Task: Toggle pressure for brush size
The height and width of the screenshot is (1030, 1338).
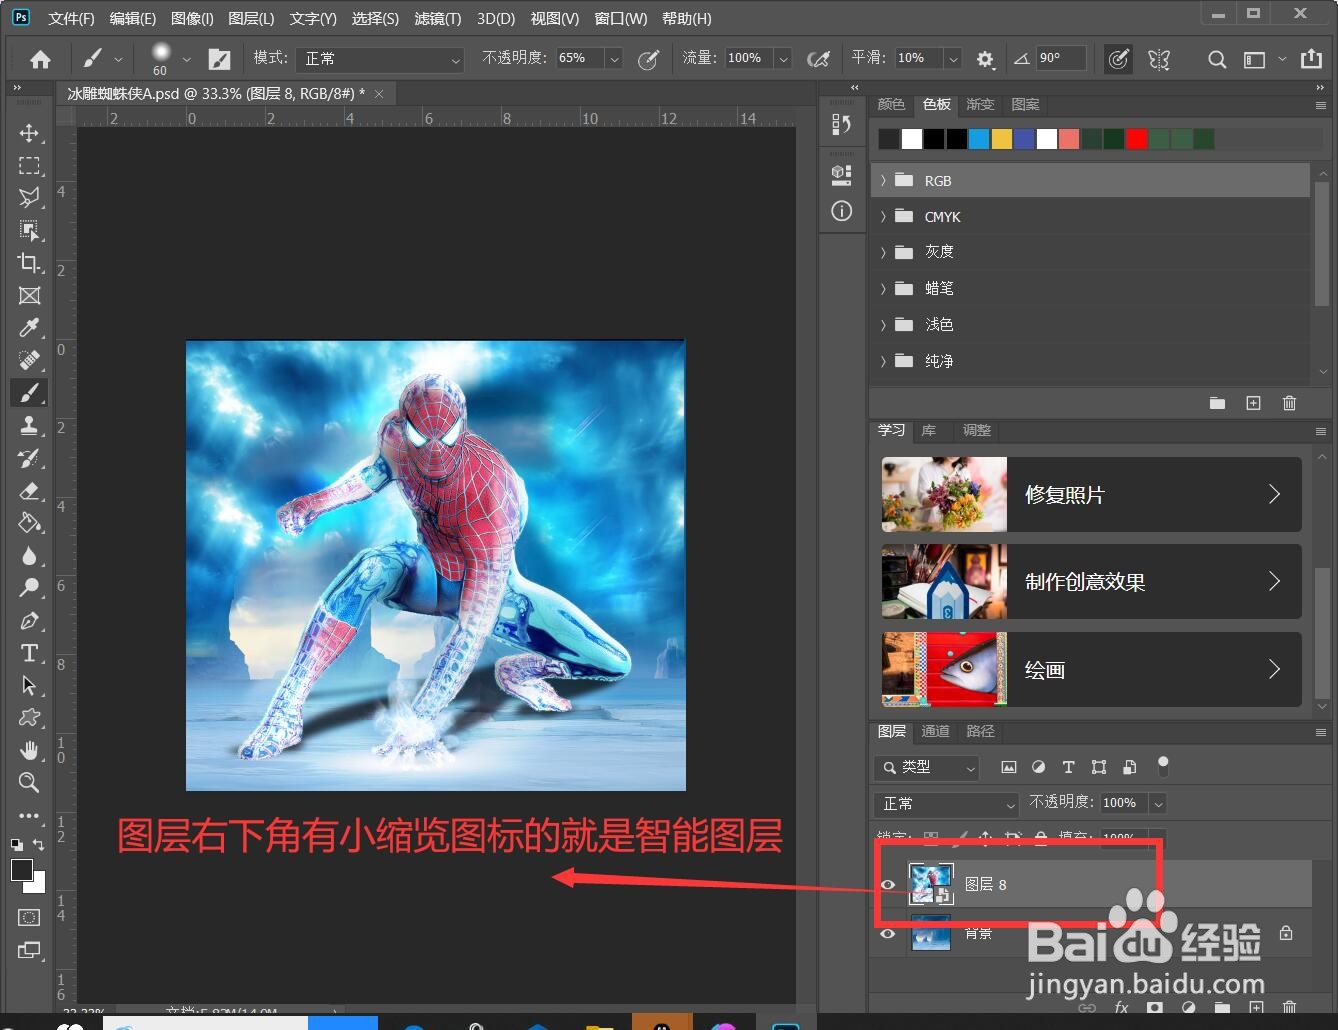Action: [x=1118, y=59]
